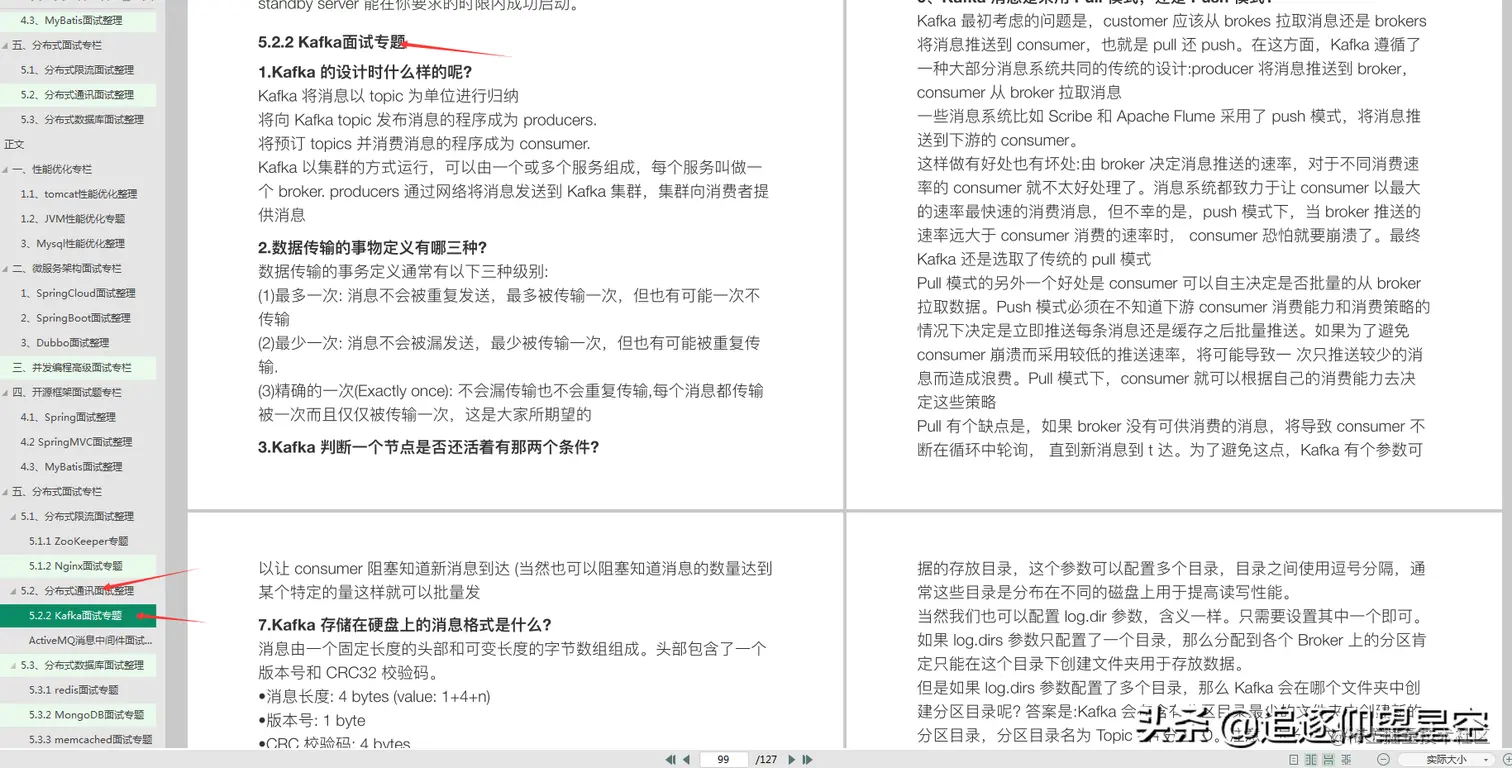Toggle the highlighted 5.2.2 Kafka面试专题 bookmark
This screenshot has height=768, width=1512.
click(x=75, y=614)
